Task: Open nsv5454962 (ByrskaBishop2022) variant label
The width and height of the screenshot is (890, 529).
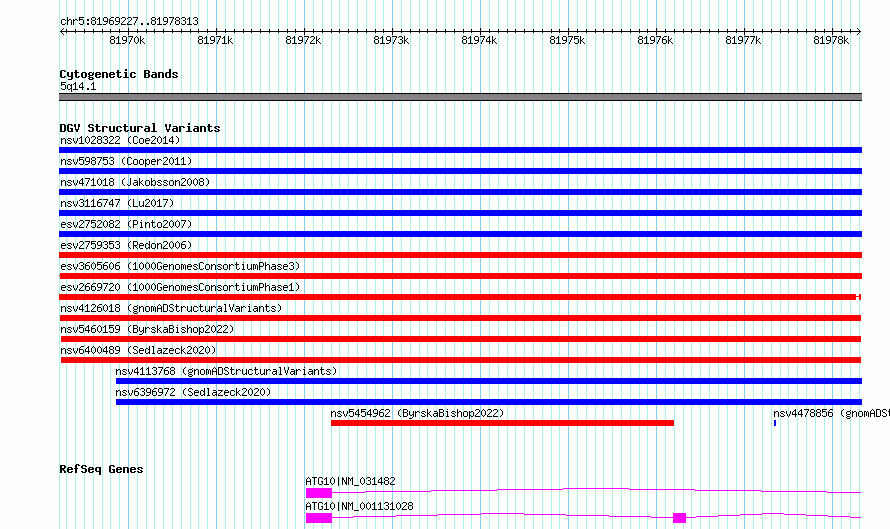Action: point(417,413)
